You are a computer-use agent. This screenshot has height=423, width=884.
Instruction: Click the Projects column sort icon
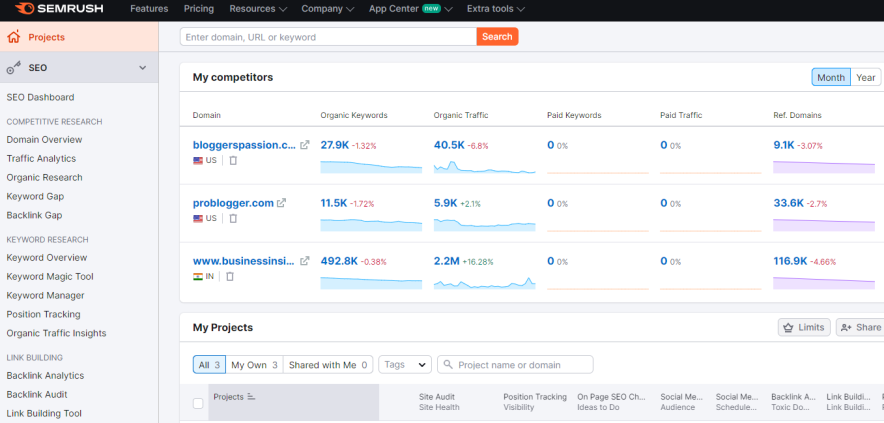(251, 397)
